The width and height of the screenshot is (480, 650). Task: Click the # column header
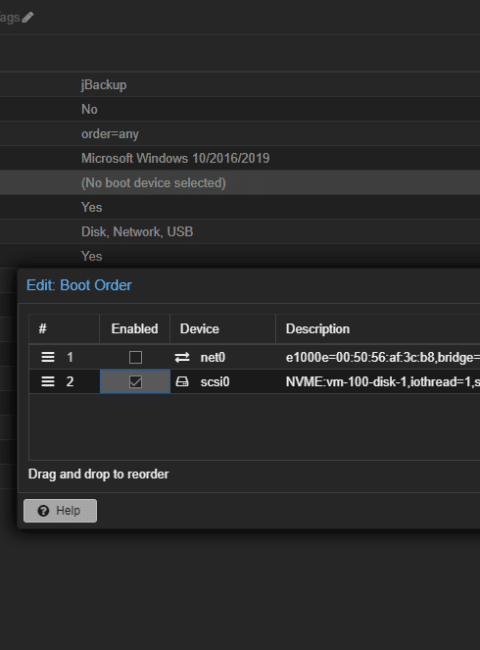coord(64,329)
